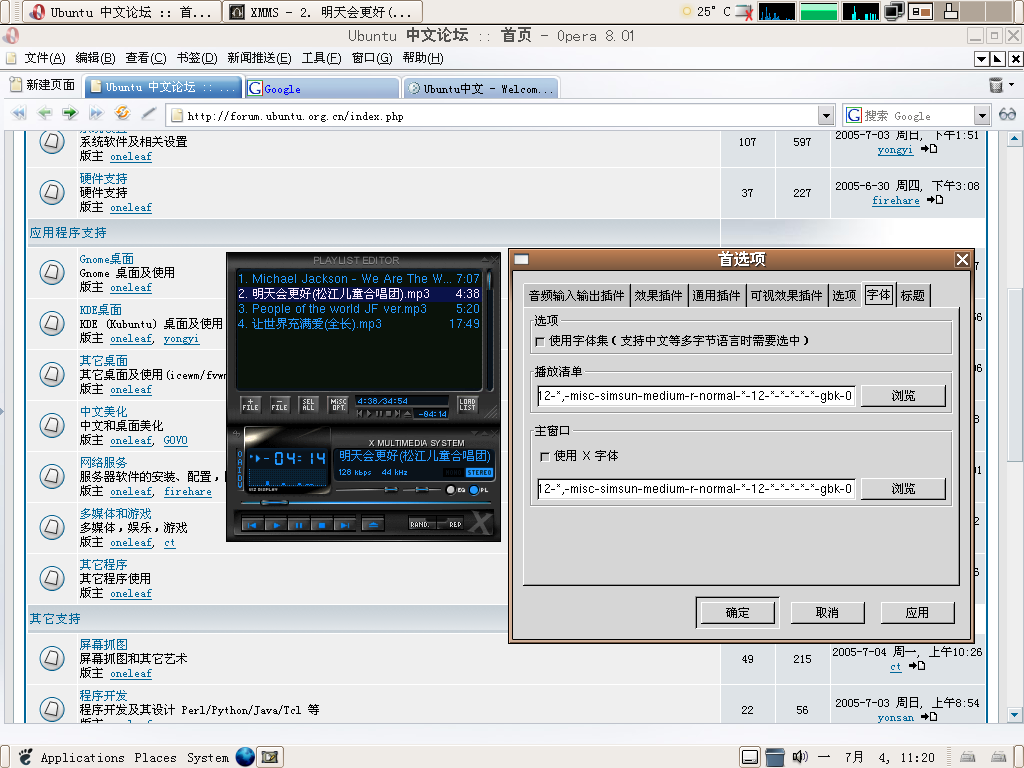Open the MISC OPT playlist menu
This screenshot has height=768, width=1024.
coord(338,405)
